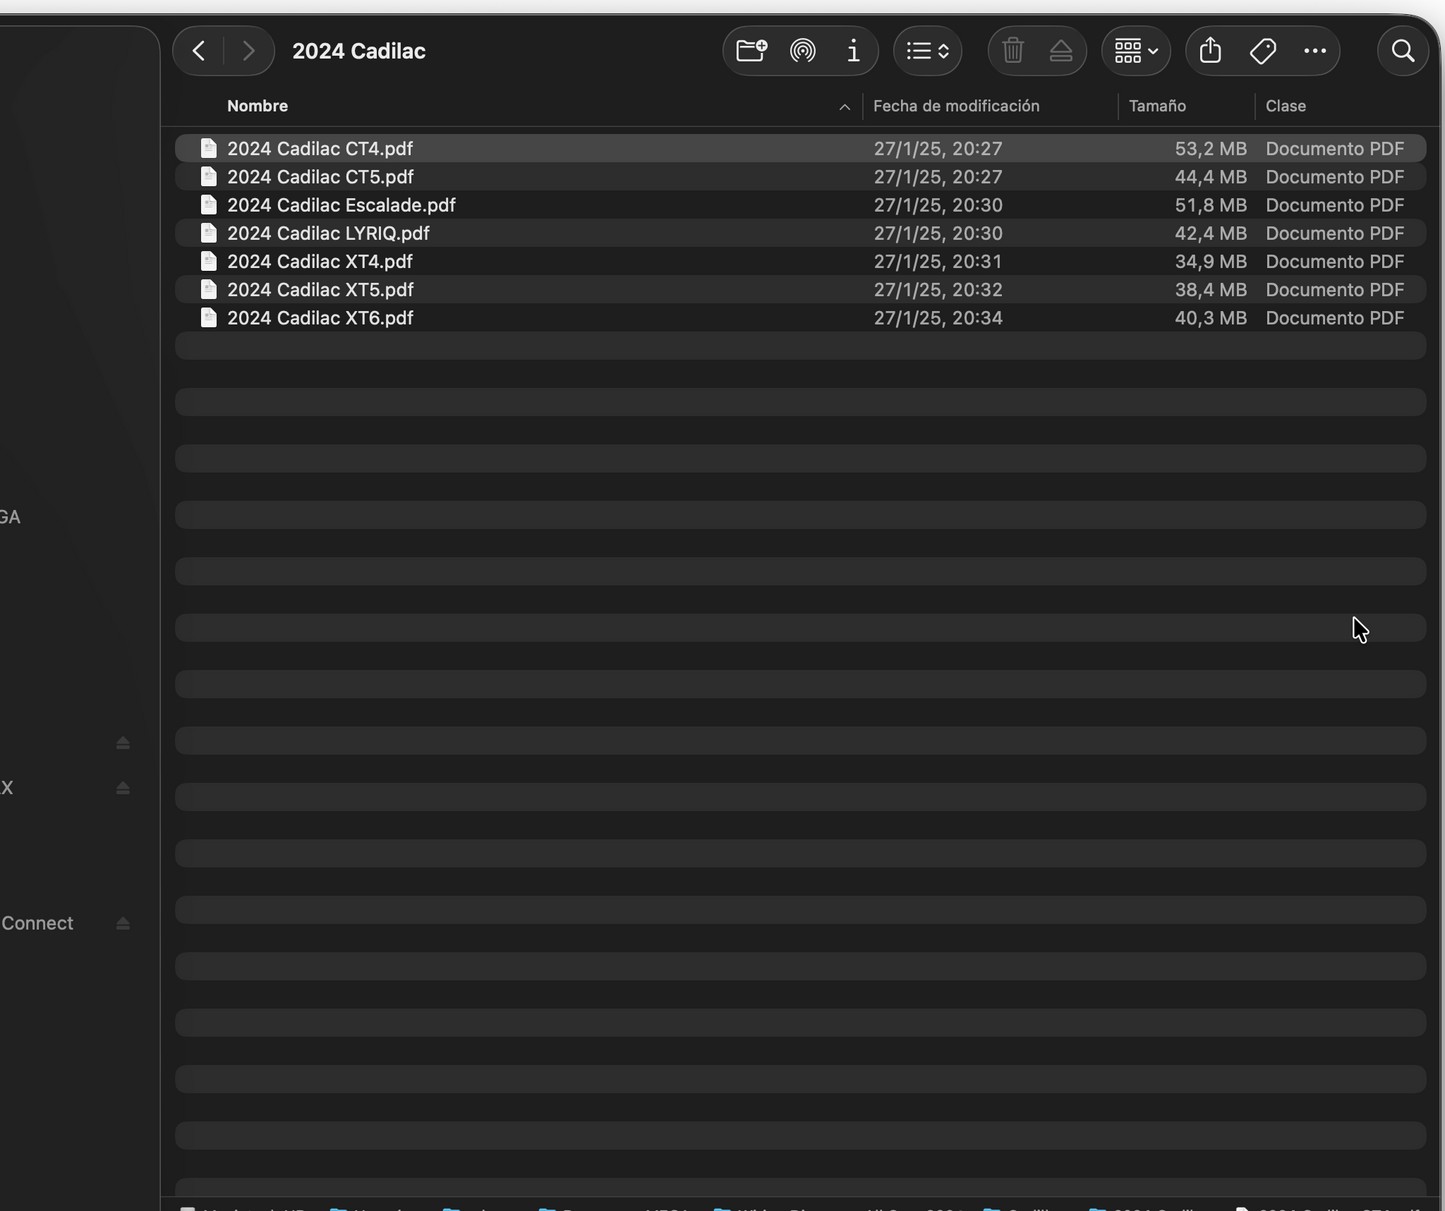
Task: Open the more actions ellipsis menu
Action: [1315, 51]
